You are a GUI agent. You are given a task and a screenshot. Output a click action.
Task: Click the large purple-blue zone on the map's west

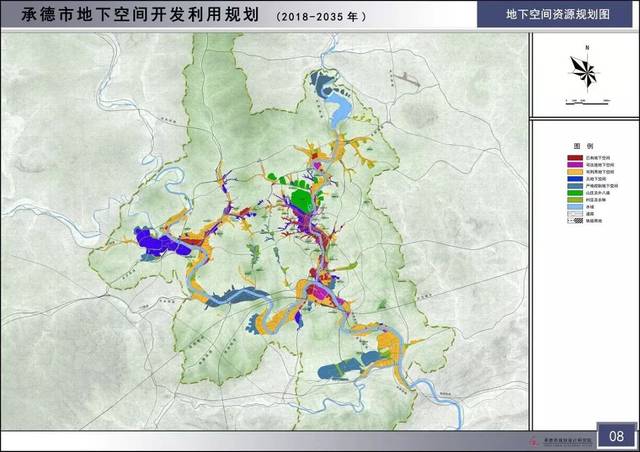tap(162, 243)
